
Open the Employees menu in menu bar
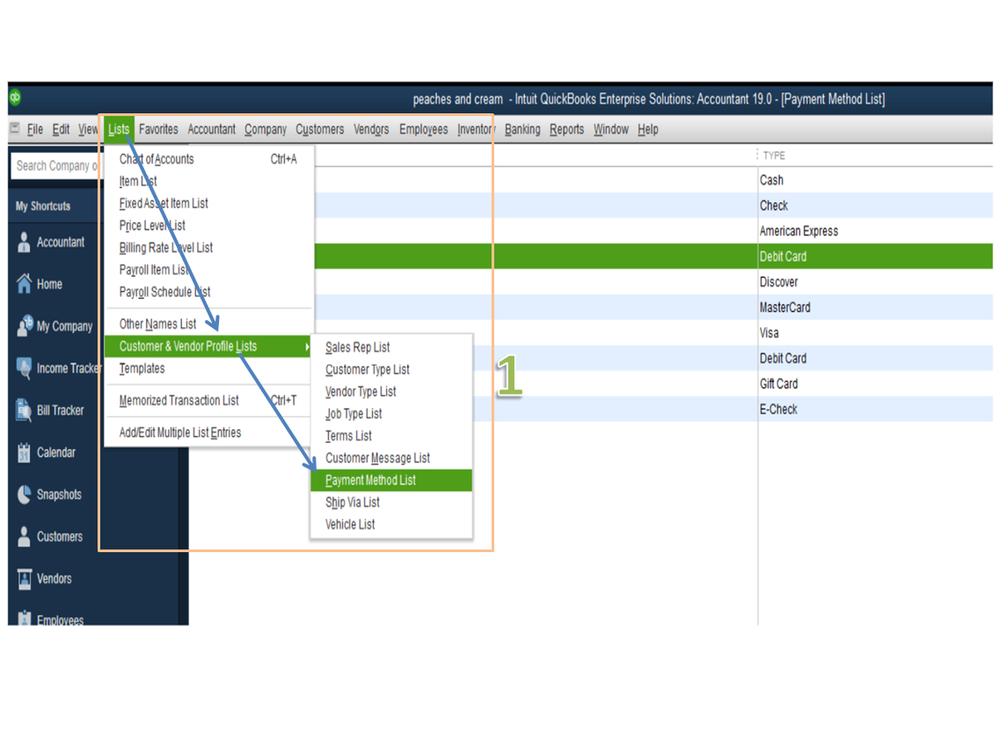[x=424, y=129]
